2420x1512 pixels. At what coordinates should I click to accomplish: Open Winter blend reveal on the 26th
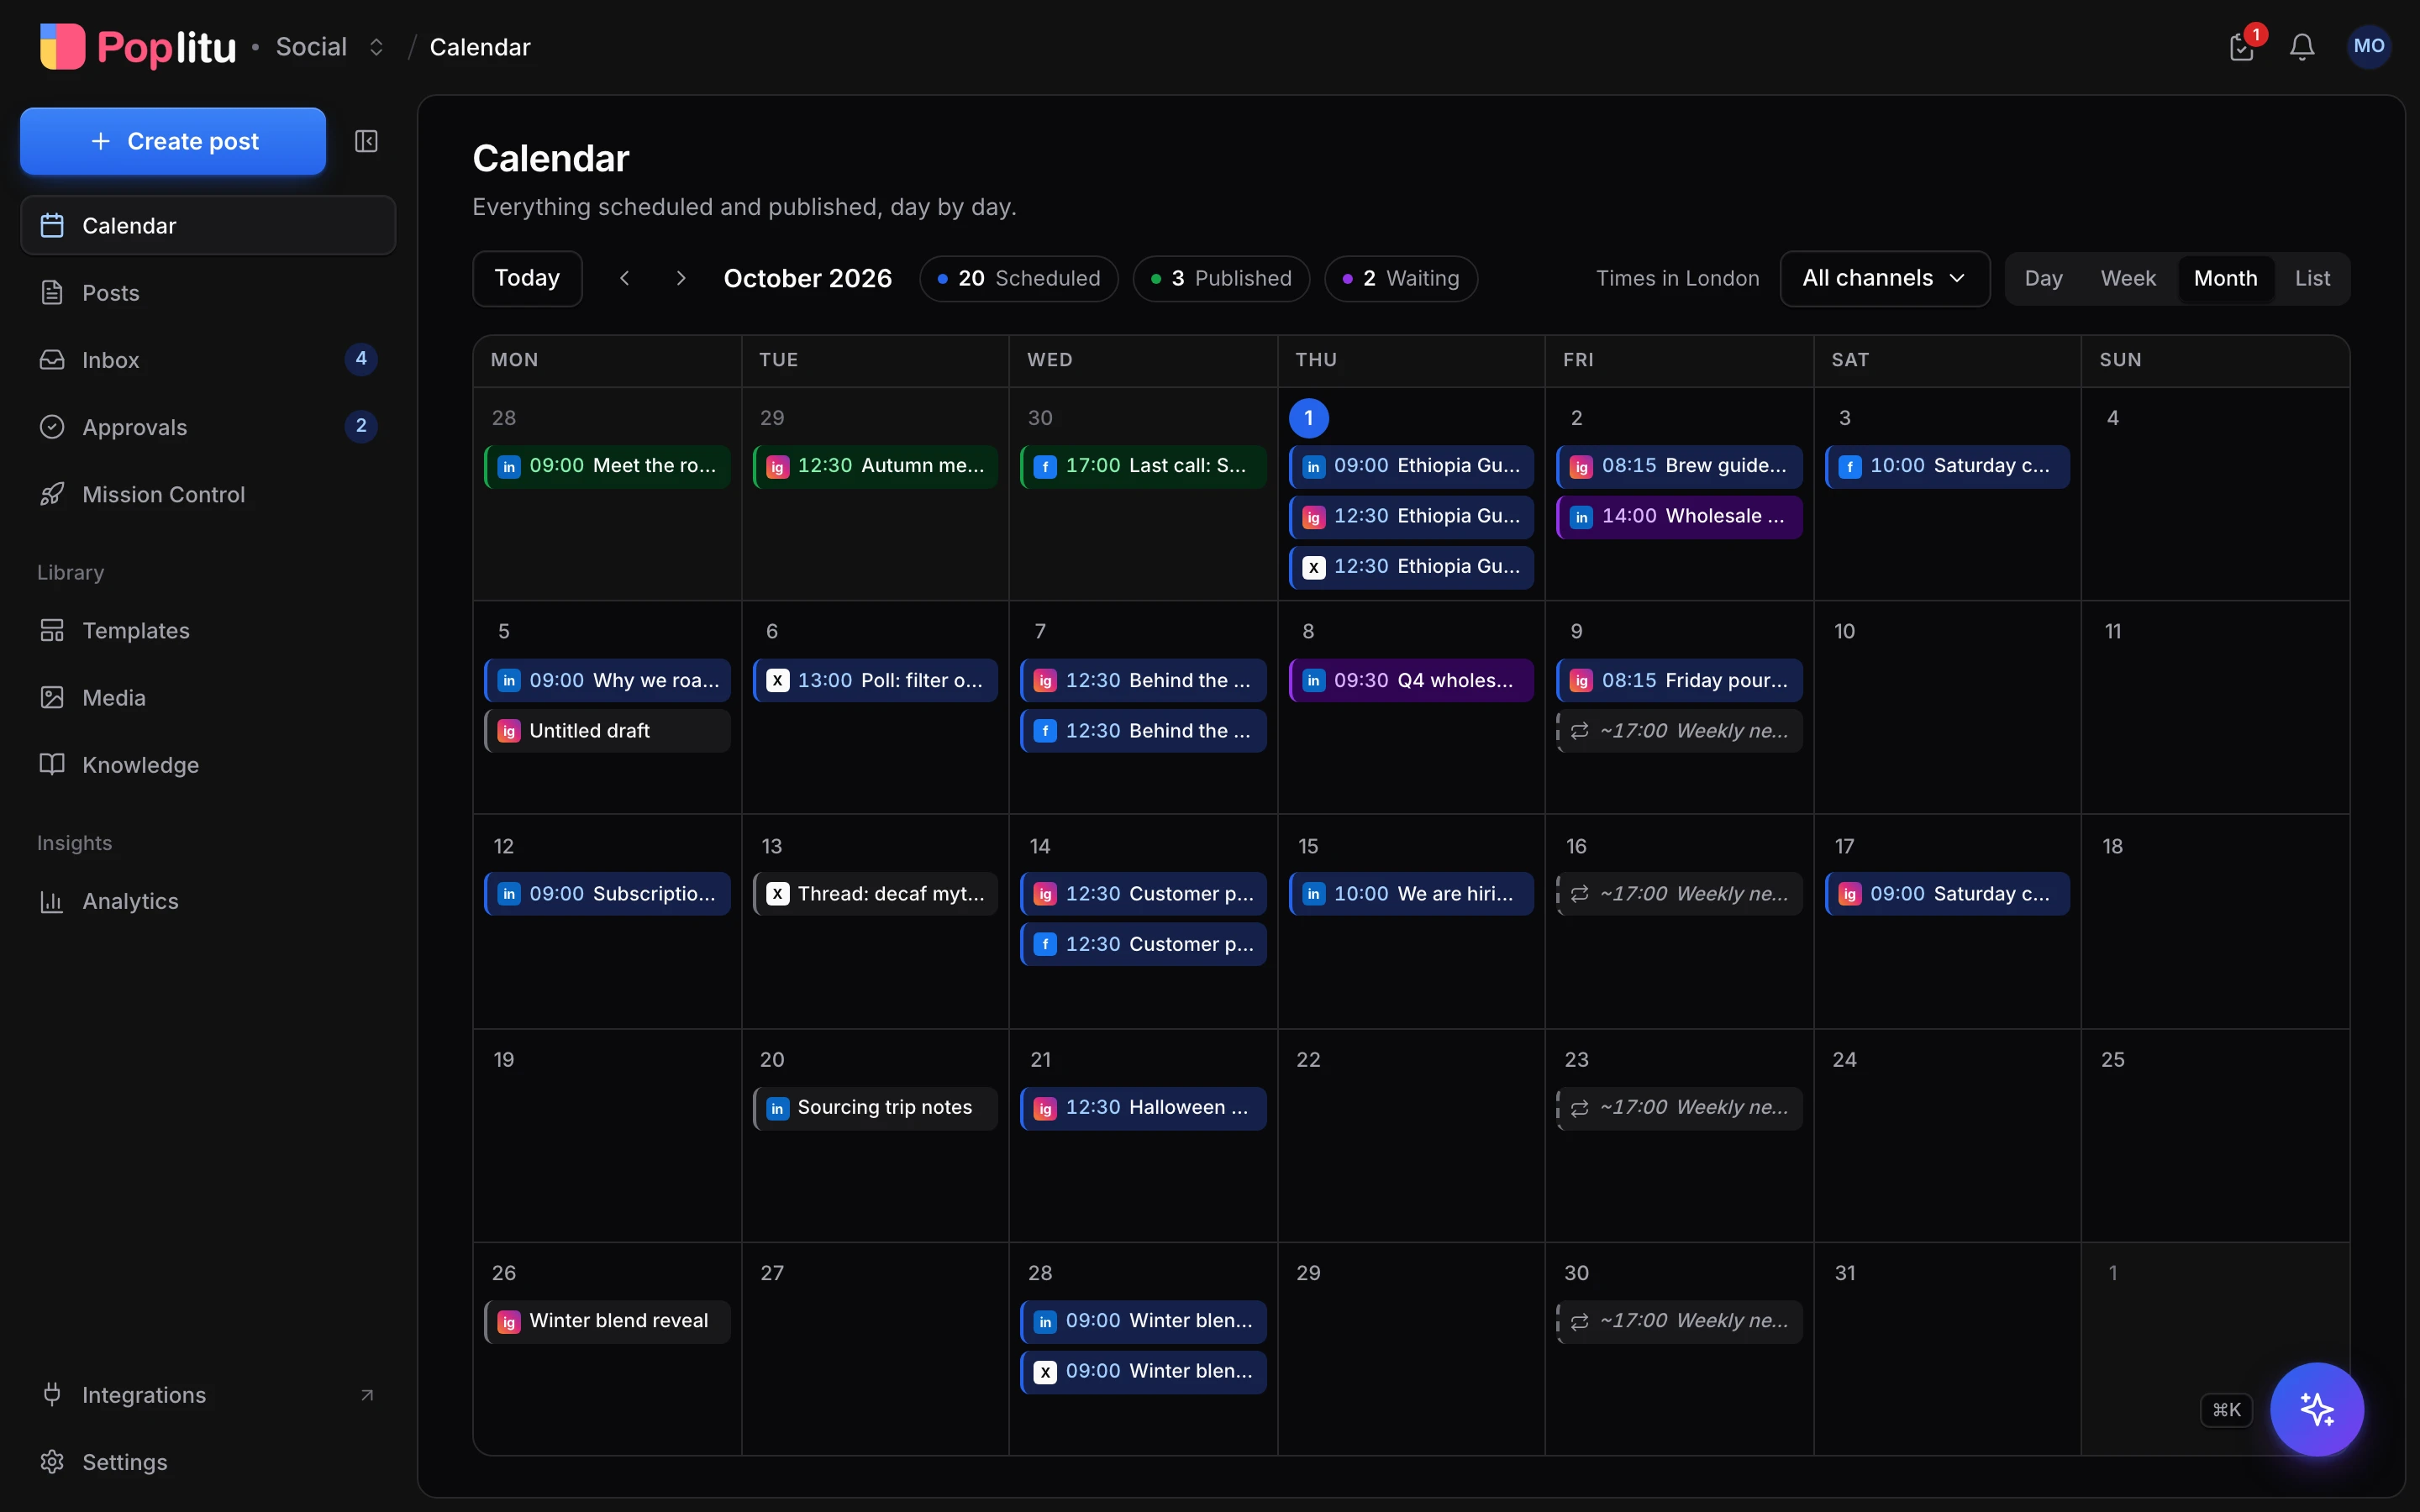tap(607, 1321)
